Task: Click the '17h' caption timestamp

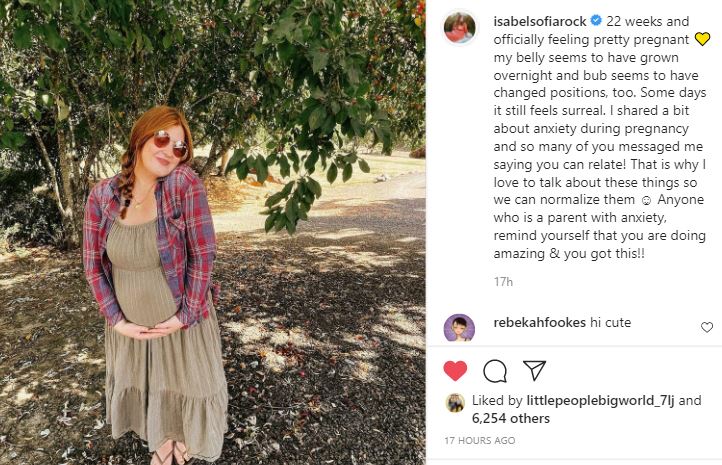Action: [x=503, y=282]
